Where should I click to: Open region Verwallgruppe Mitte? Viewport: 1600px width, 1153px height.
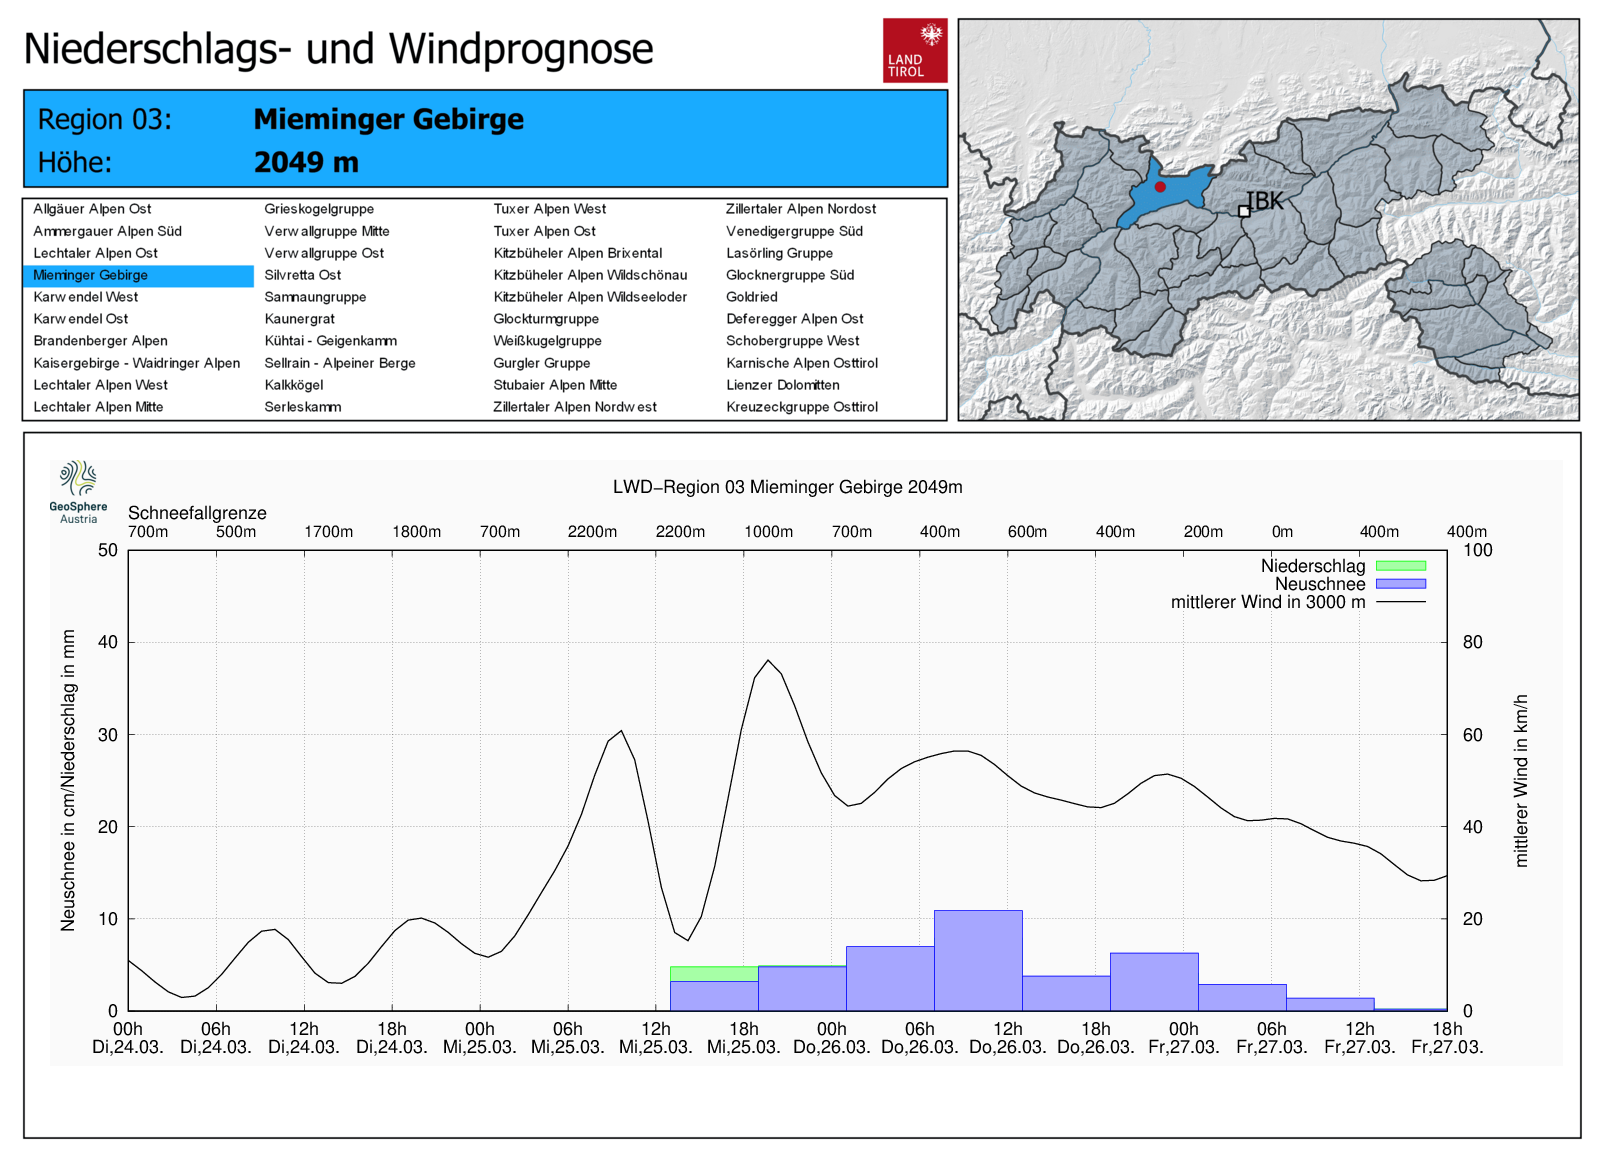click(x=327, y=231)
